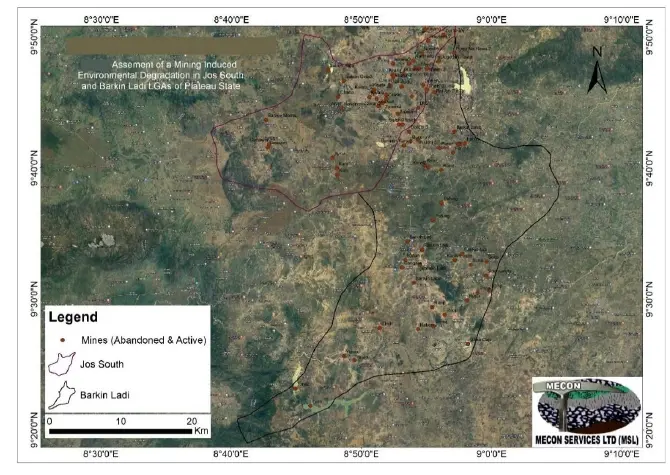The width and height of the screenshot is (670, 475).
Task: Click the 8°50'0"E longitude label along the top edge
Action: coord(361,20)
